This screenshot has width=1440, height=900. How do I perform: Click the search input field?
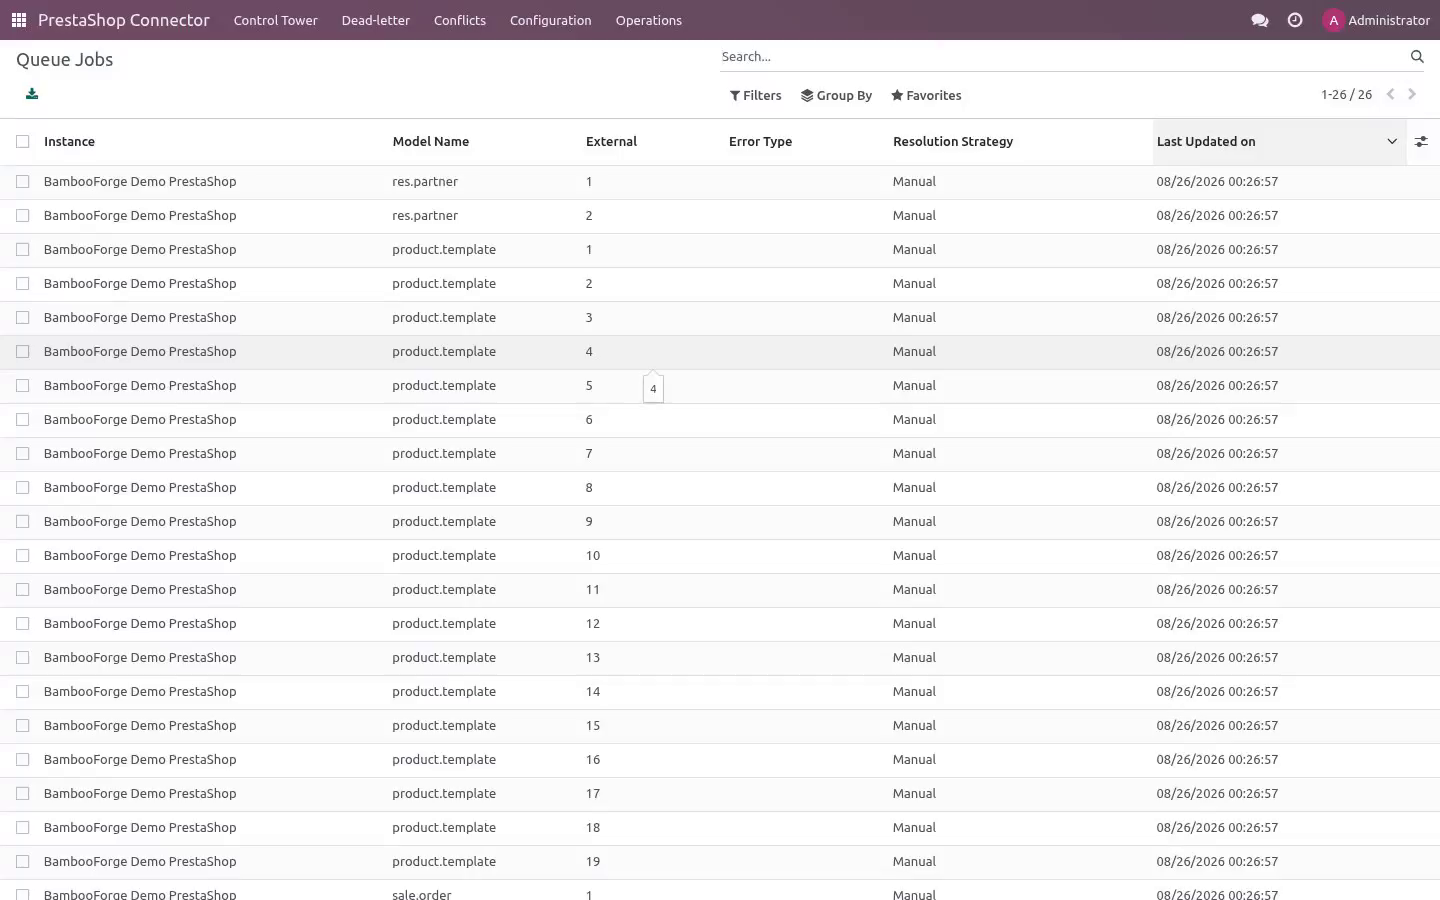pyautogui.click(x=1062, y=57)
